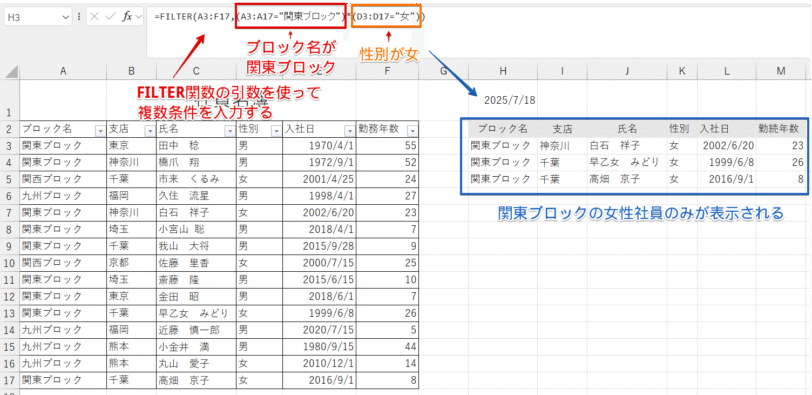Expand the chevron next to fx
The image size is (812, 395).
point(138,17)
